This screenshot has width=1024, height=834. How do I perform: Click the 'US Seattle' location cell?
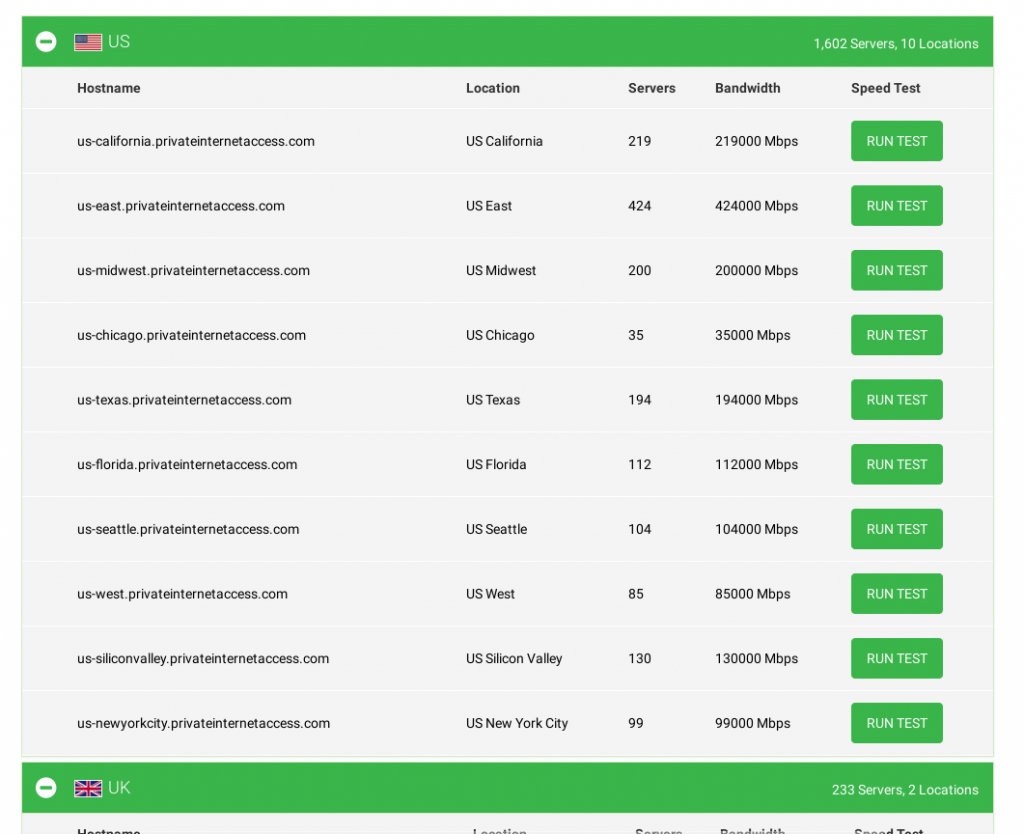496,529
